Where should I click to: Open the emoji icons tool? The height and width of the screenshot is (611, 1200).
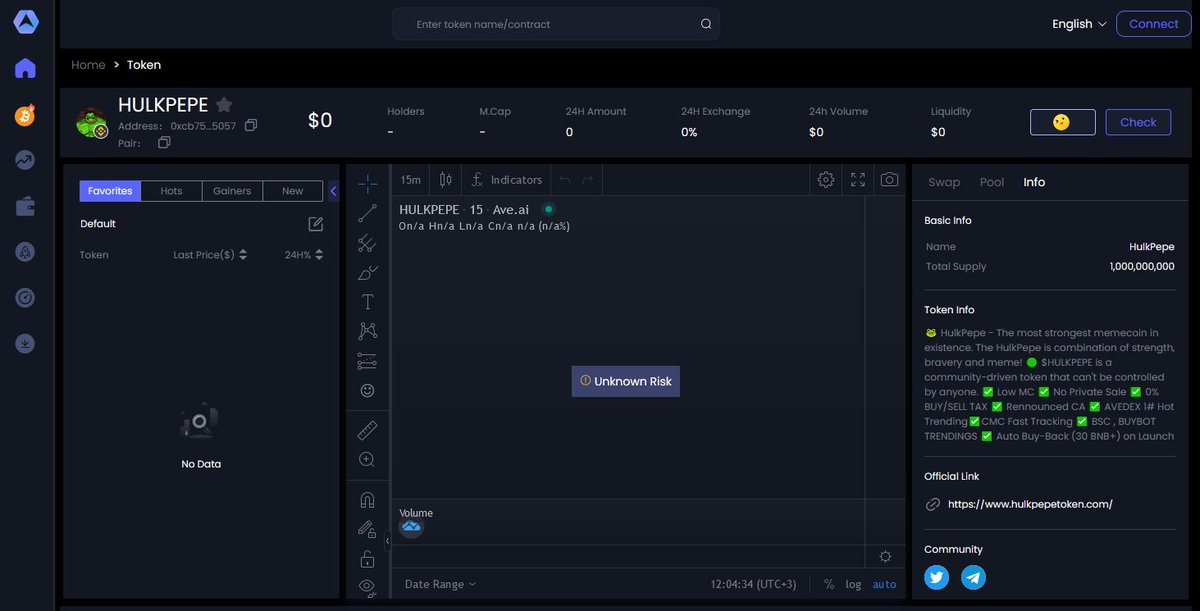point(367,390)
